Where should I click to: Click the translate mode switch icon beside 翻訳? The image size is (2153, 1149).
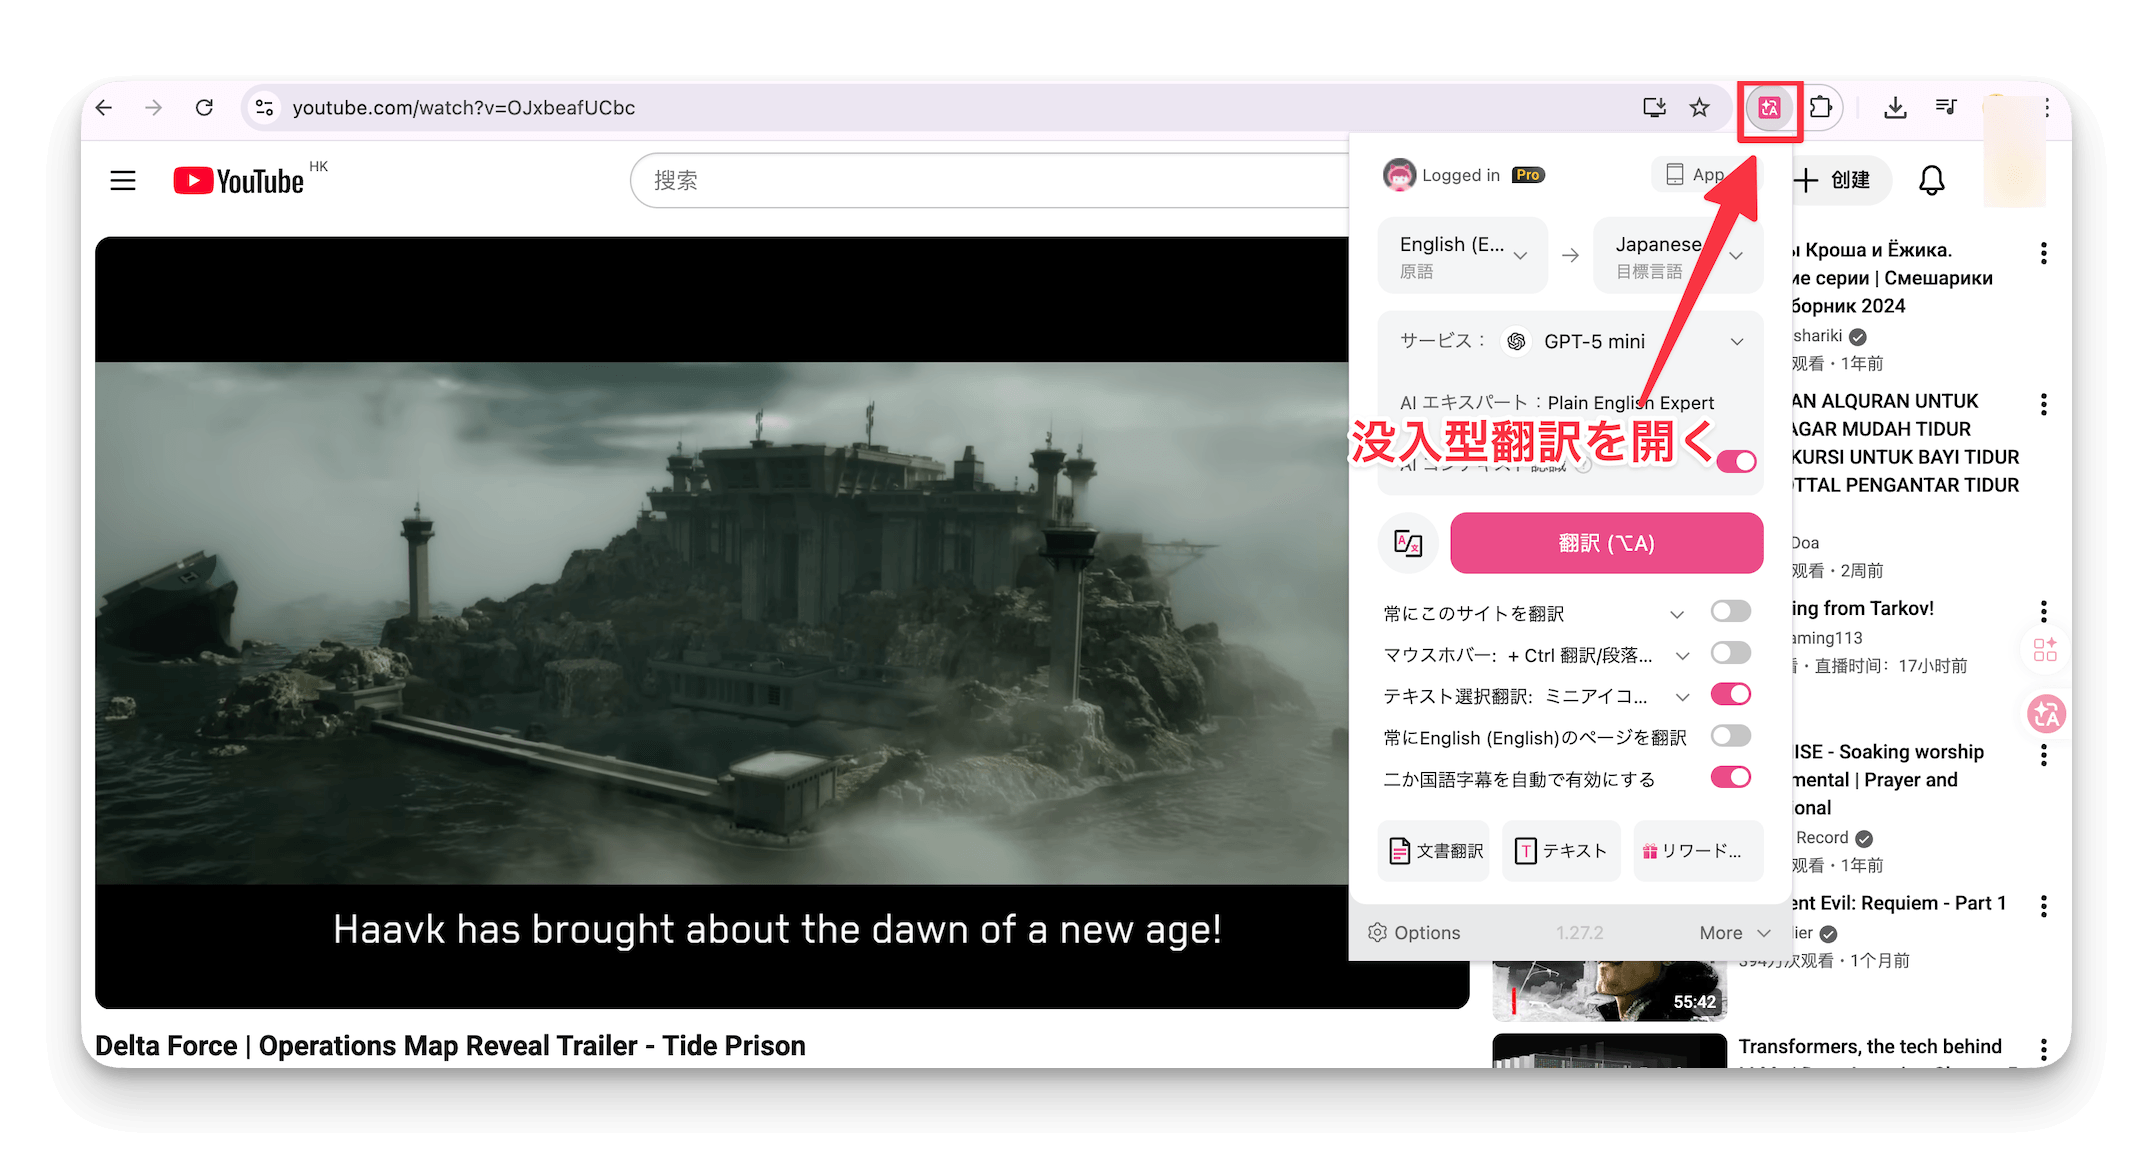[1408, 543]
